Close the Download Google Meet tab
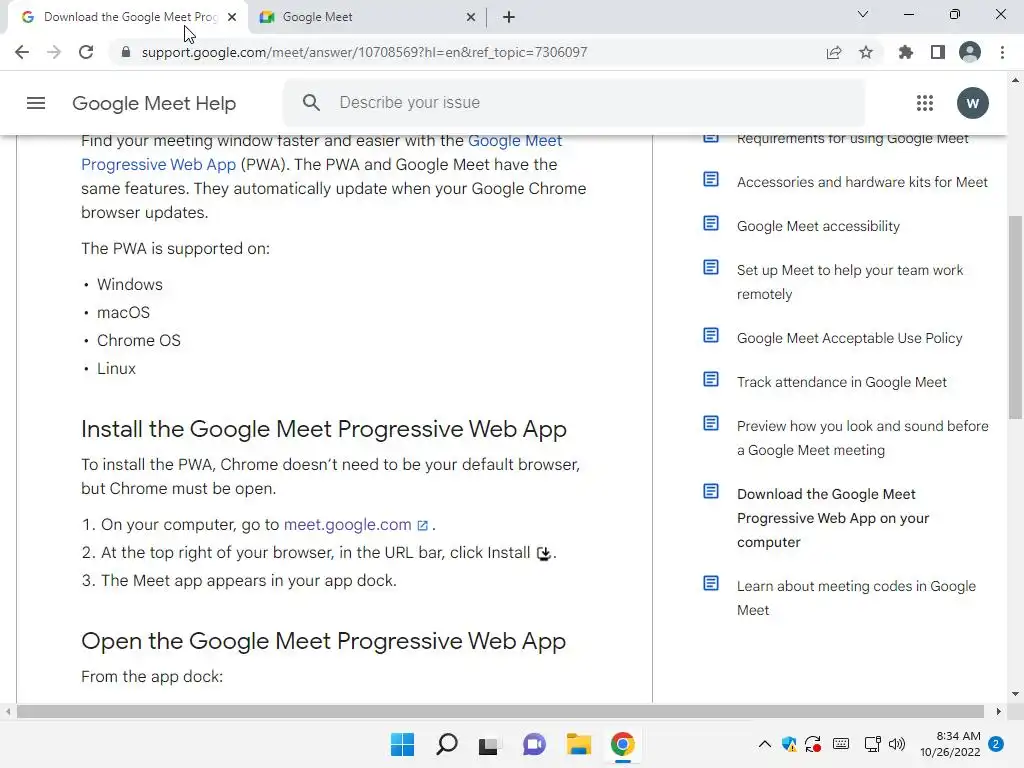This screenshot has height=768, width=1024. click(232, 17)
